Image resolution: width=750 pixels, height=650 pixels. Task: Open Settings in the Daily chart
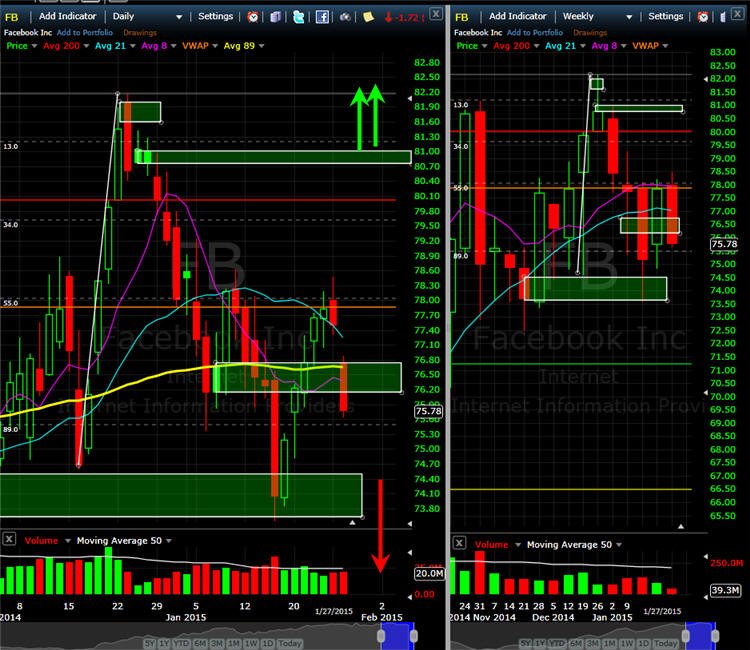pos(215,16)
